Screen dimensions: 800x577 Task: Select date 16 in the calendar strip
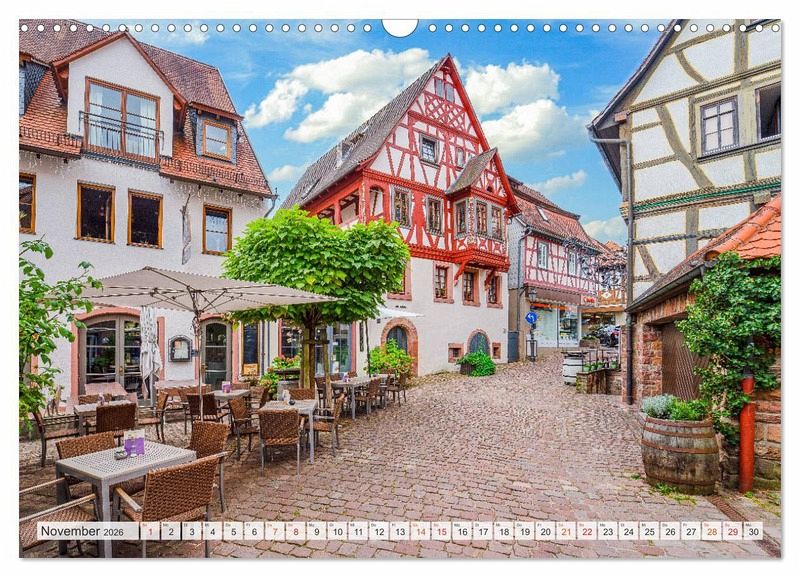coord(462,531)
